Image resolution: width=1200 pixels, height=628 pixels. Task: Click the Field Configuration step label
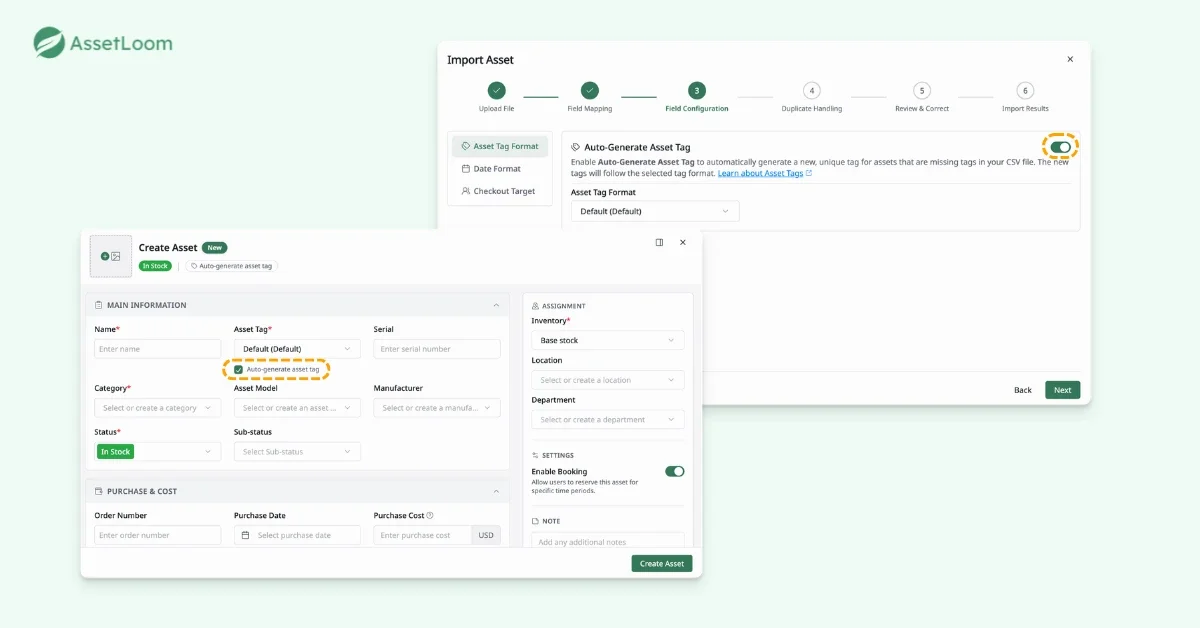[697, 108]
